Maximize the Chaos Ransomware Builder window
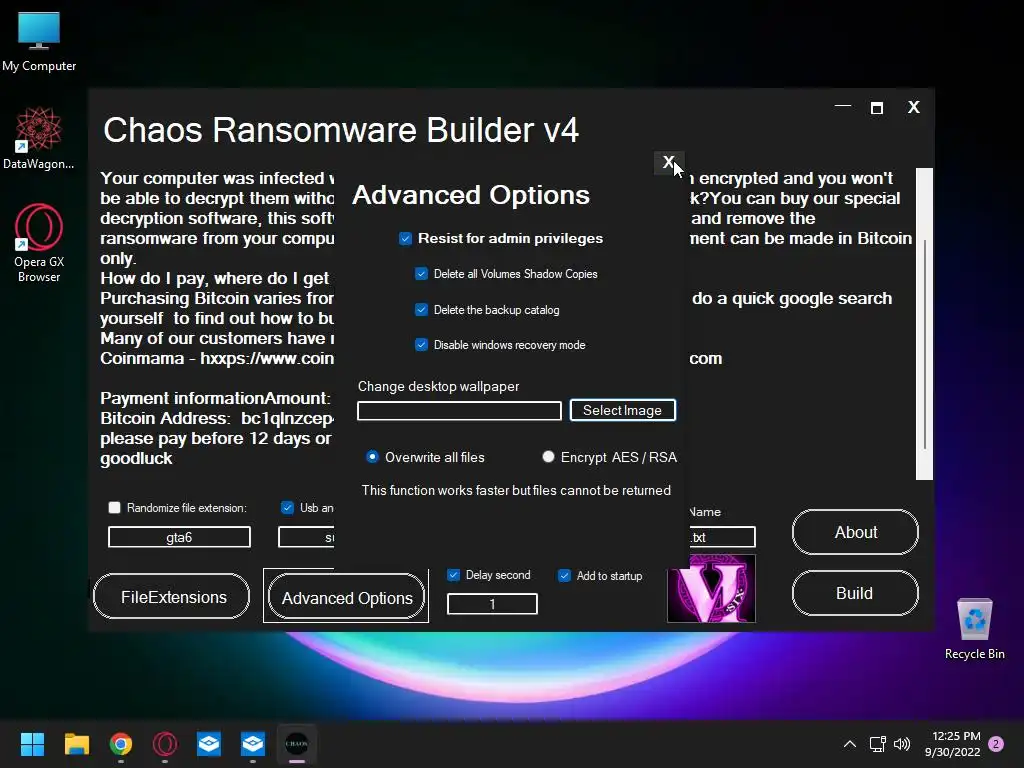Image resolution: width=1024 pixels, height=768 pixels. coord(877,108)
